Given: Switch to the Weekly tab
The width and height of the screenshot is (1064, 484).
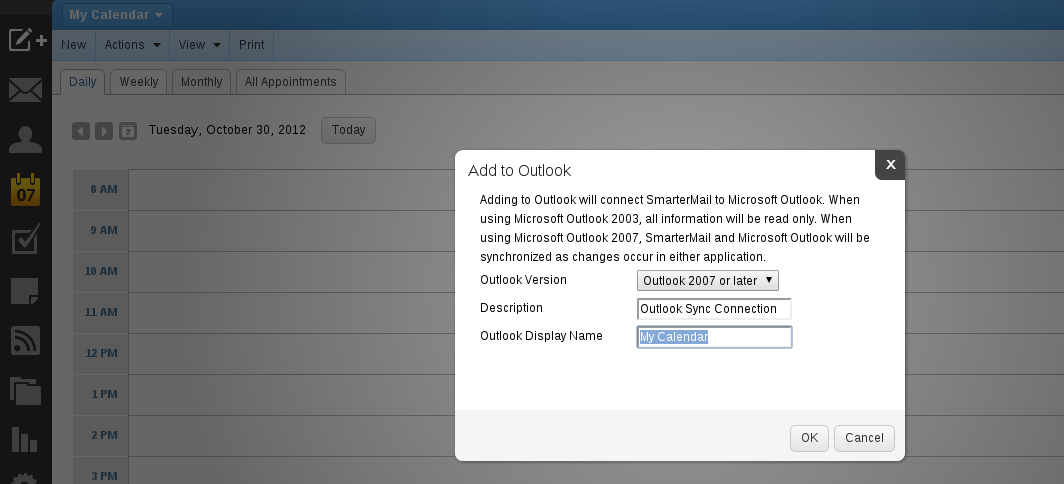Looking at the screenshot, I should coord(138,81).
